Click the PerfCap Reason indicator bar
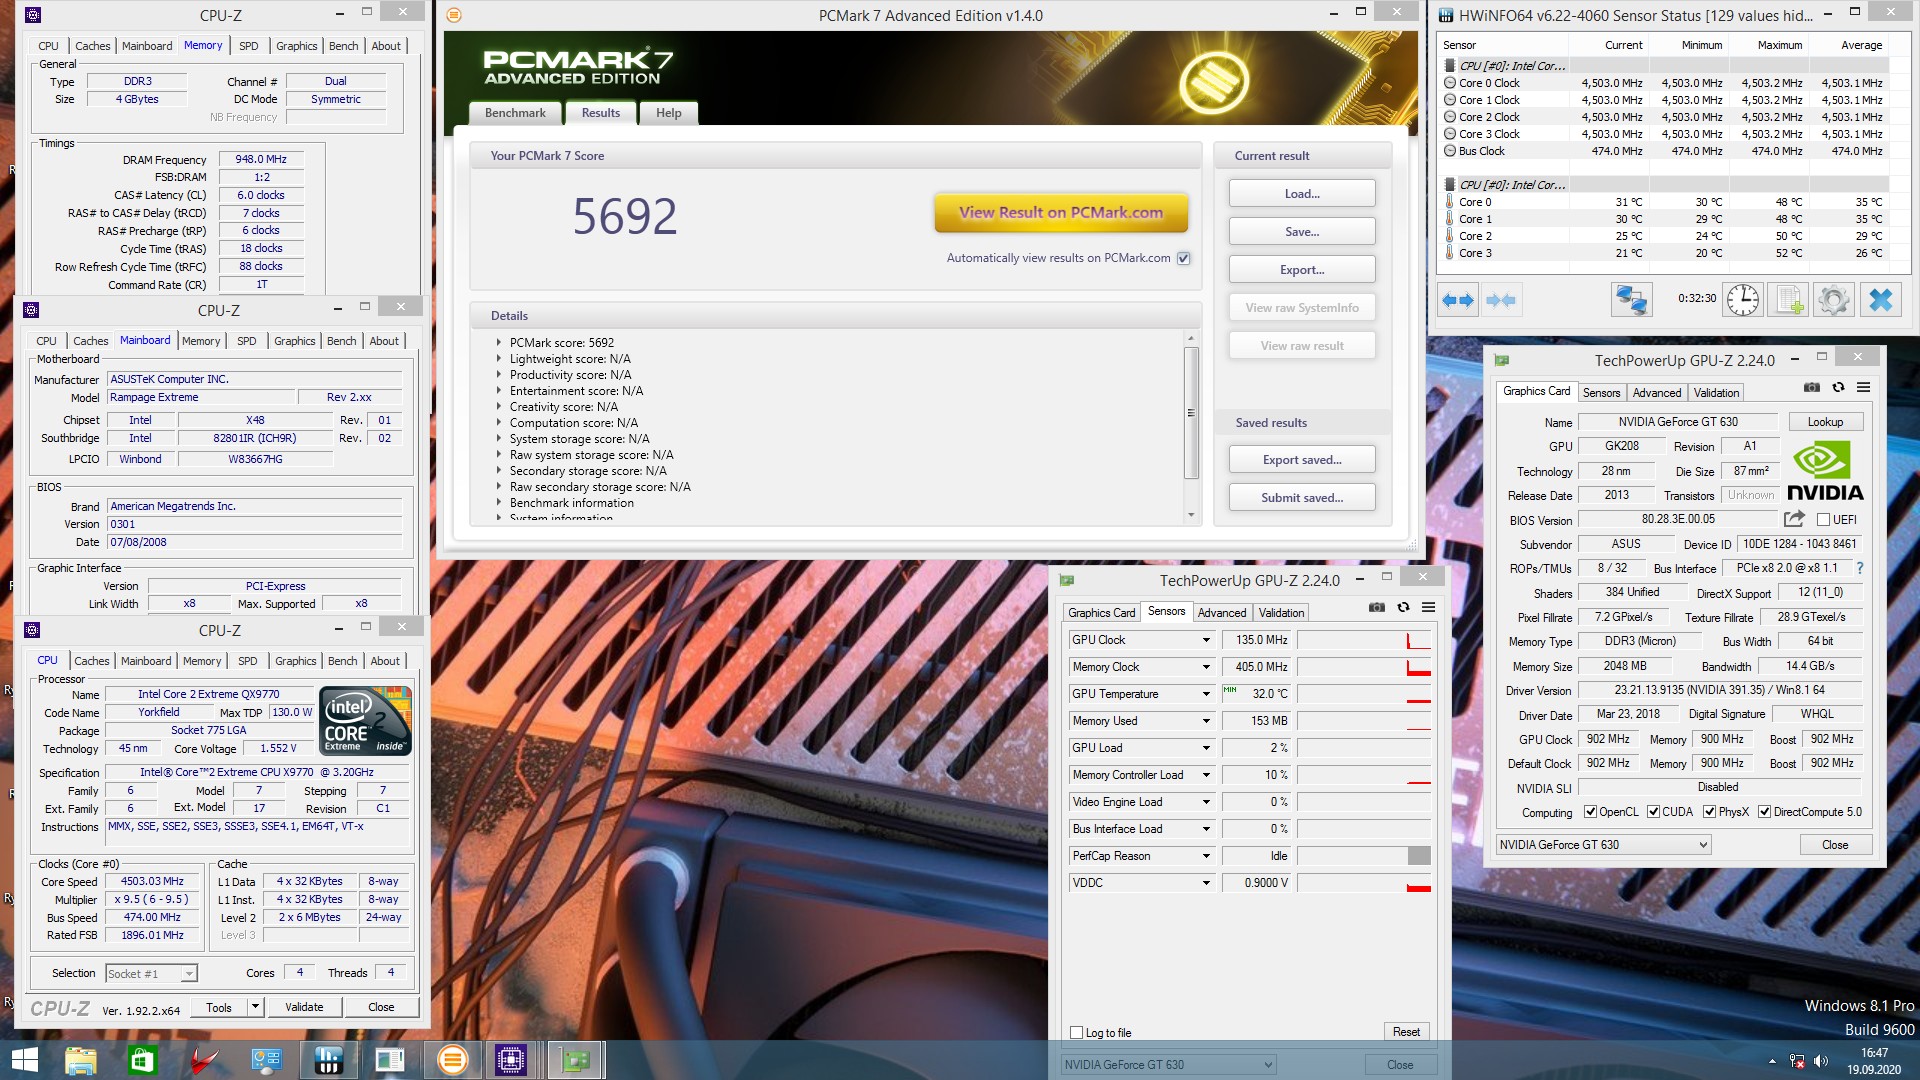The height and width of the screenshot is (1080, 1920). click(1364, 856)
